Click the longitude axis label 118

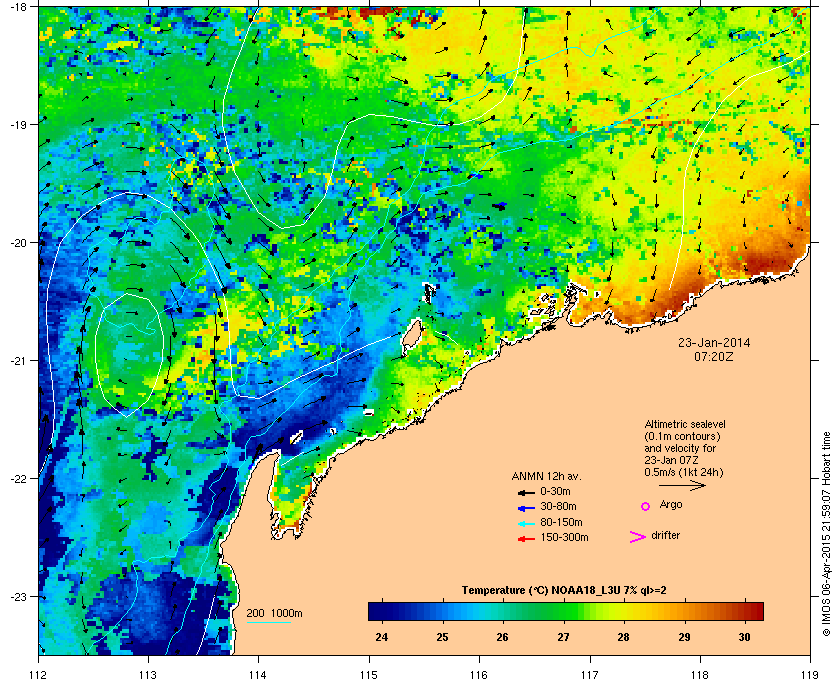tap(700, 675)
